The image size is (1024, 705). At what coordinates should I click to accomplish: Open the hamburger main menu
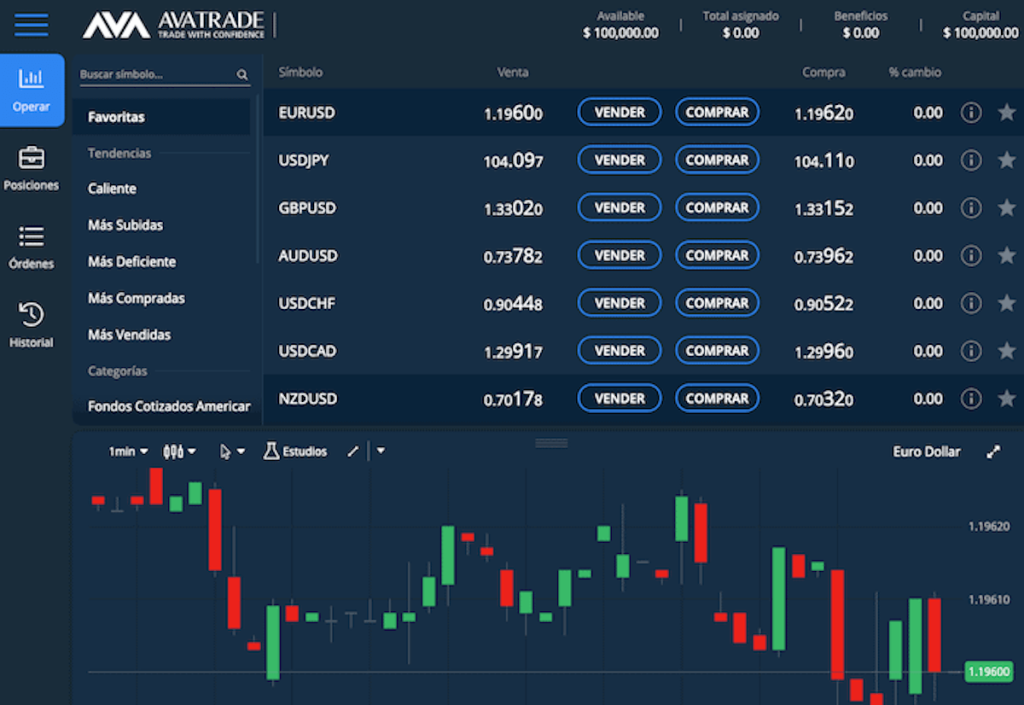tap(31, 24)
